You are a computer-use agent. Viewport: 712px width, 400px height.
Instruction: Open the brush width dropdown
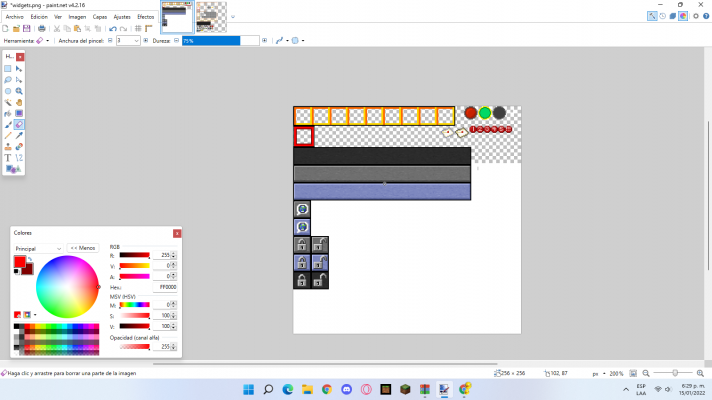135,41
